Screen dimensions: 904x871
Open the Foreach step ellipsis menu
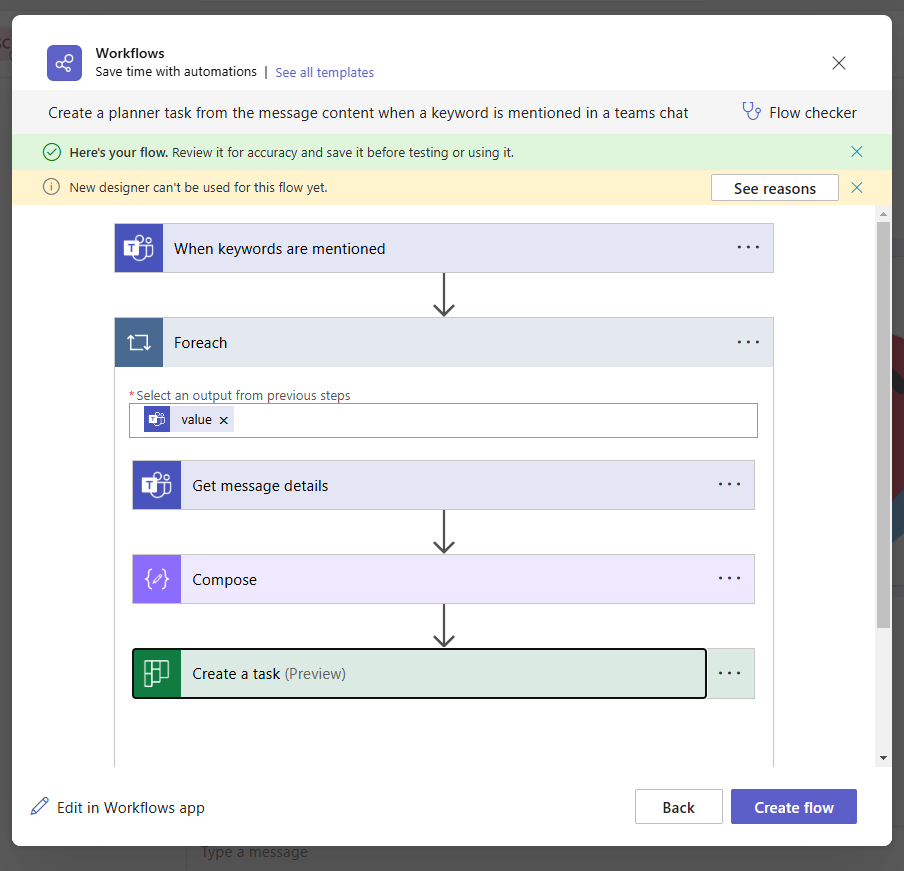coord(748,342)
